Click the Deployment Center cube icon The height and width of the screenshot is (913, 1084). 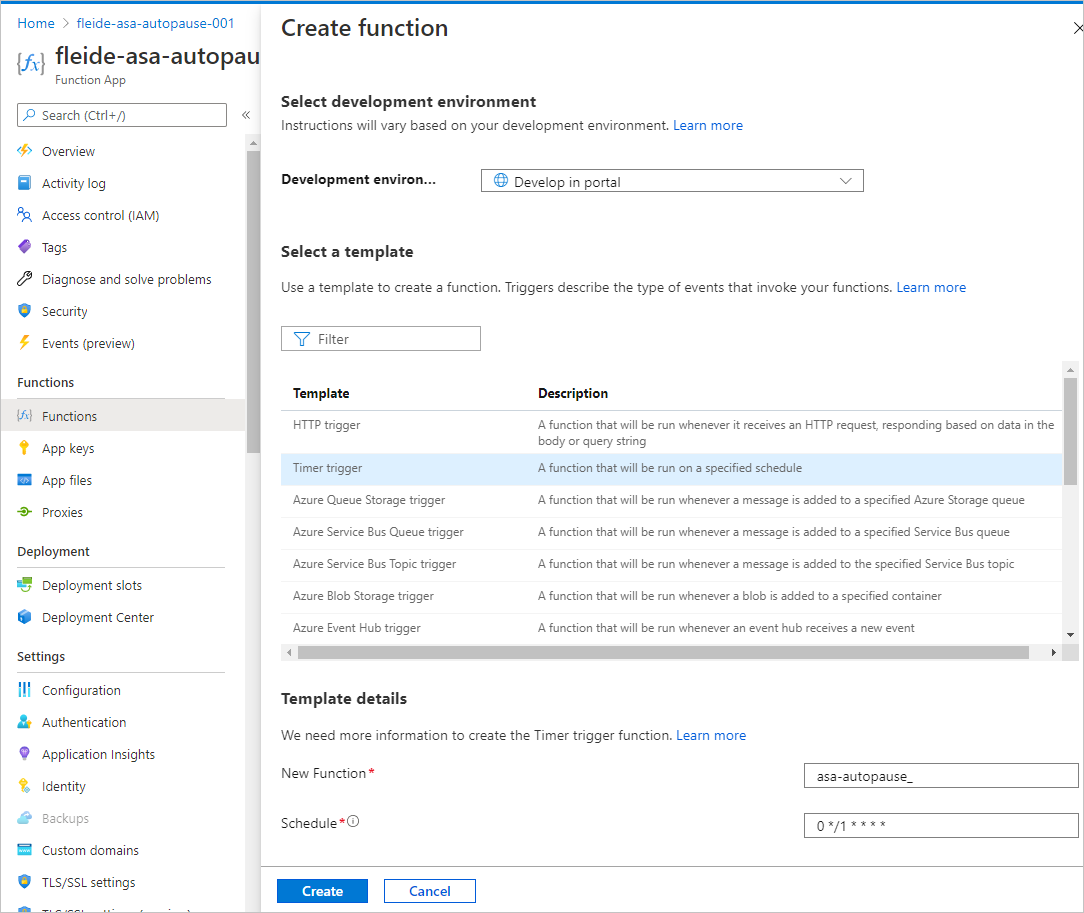[25, 616]
